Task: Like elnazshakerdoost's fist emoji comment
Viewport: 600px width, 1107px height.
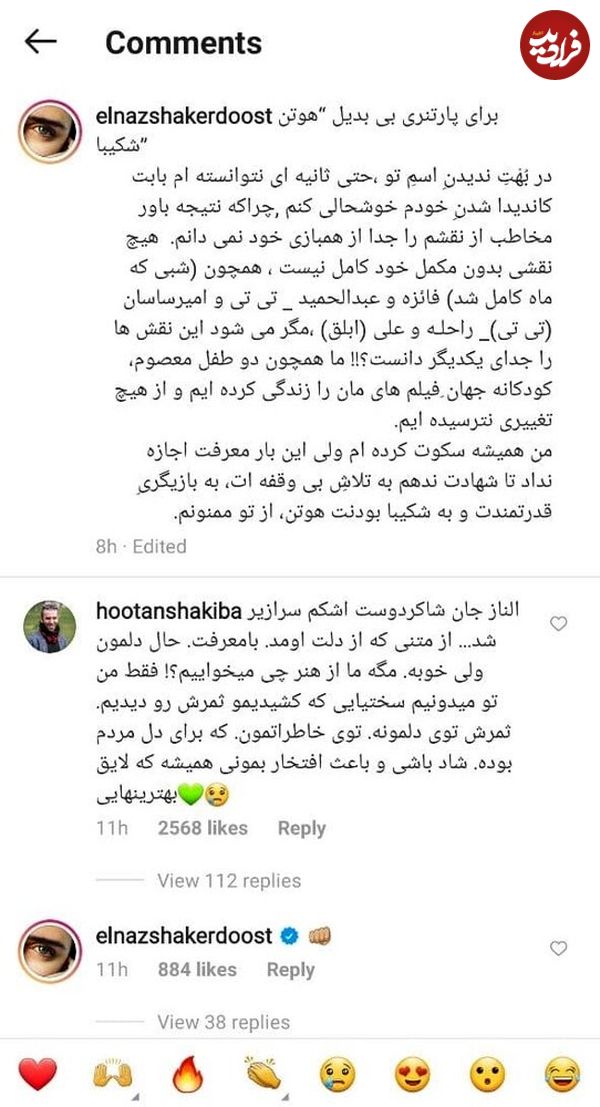Action: (x=558, y=948)
